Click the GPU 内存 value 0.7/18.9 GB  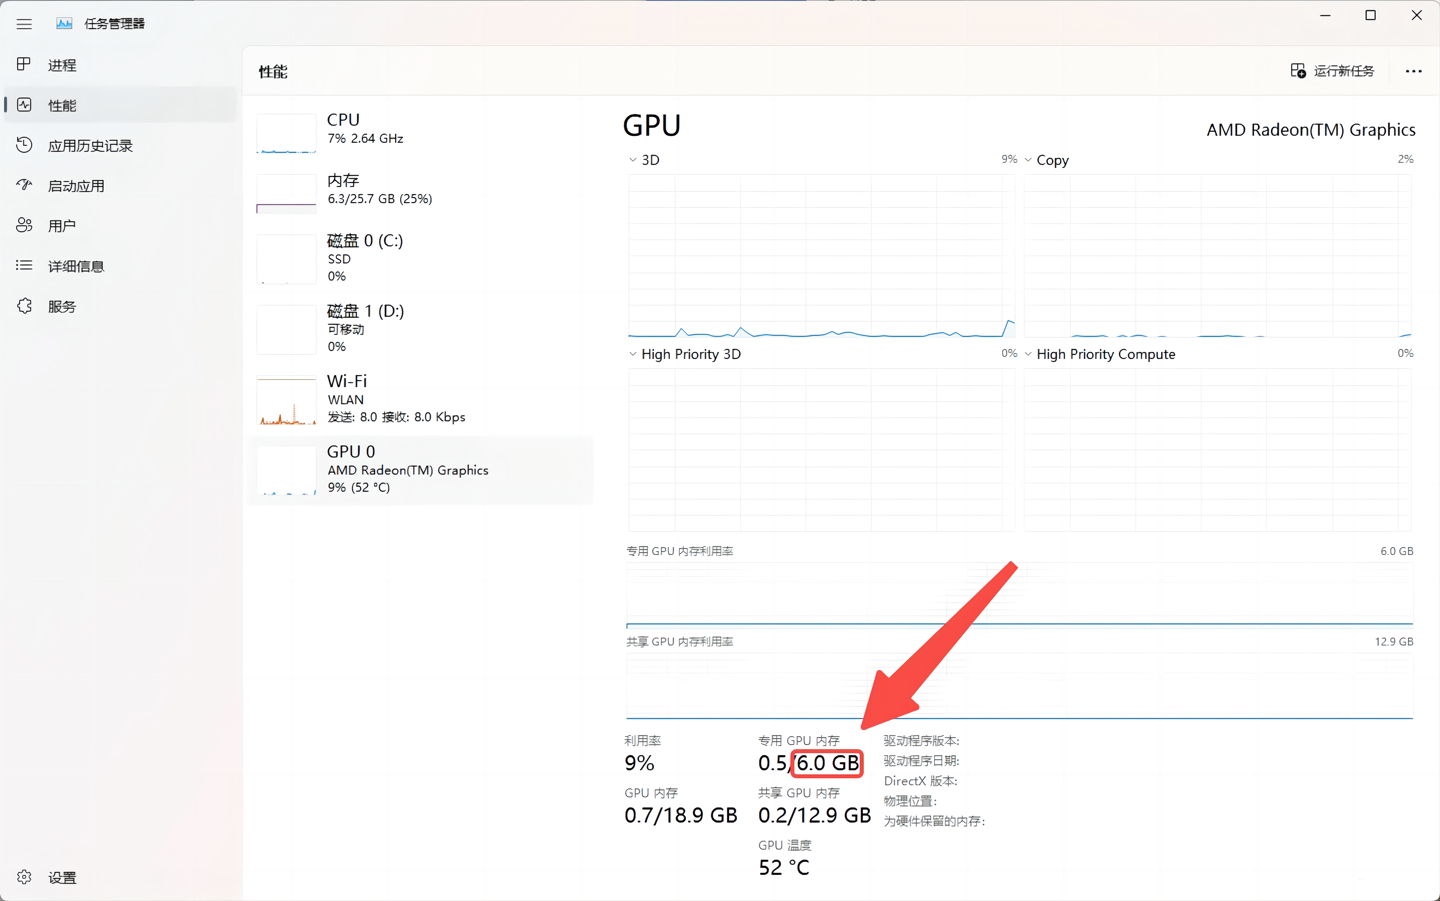point(680,815)
